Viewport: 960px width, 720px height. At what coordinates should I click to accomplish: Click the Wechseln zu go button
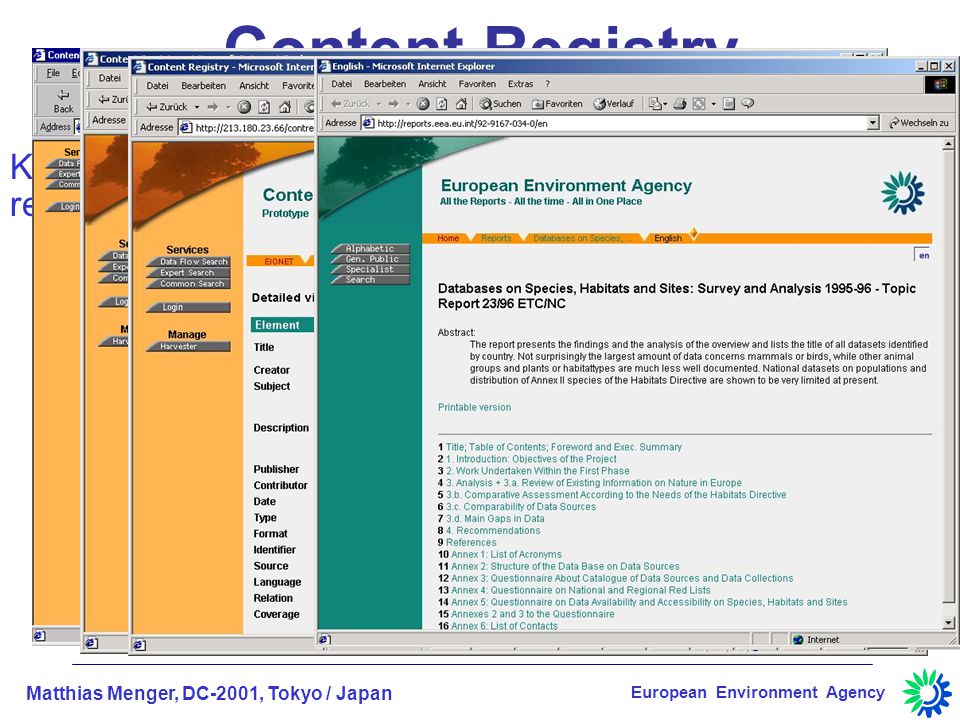point(919,123)
